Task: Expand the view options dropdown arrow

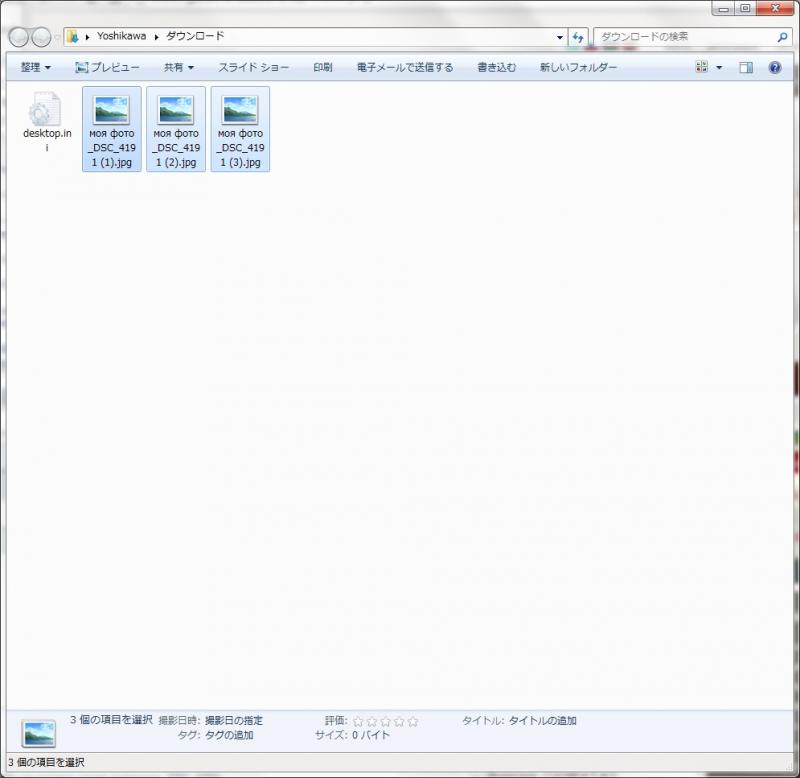Action: [x=719, y=67]
